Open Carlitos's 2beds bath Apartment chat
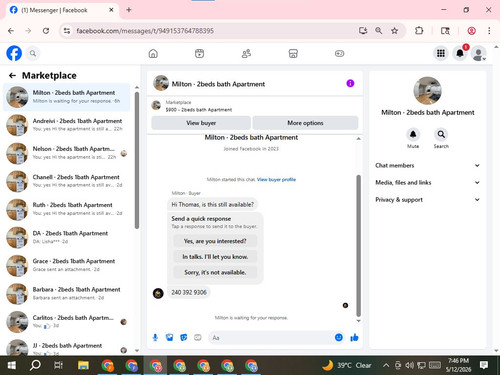The width and height of the screenshot is (500, 375). (x=67, y=322)
